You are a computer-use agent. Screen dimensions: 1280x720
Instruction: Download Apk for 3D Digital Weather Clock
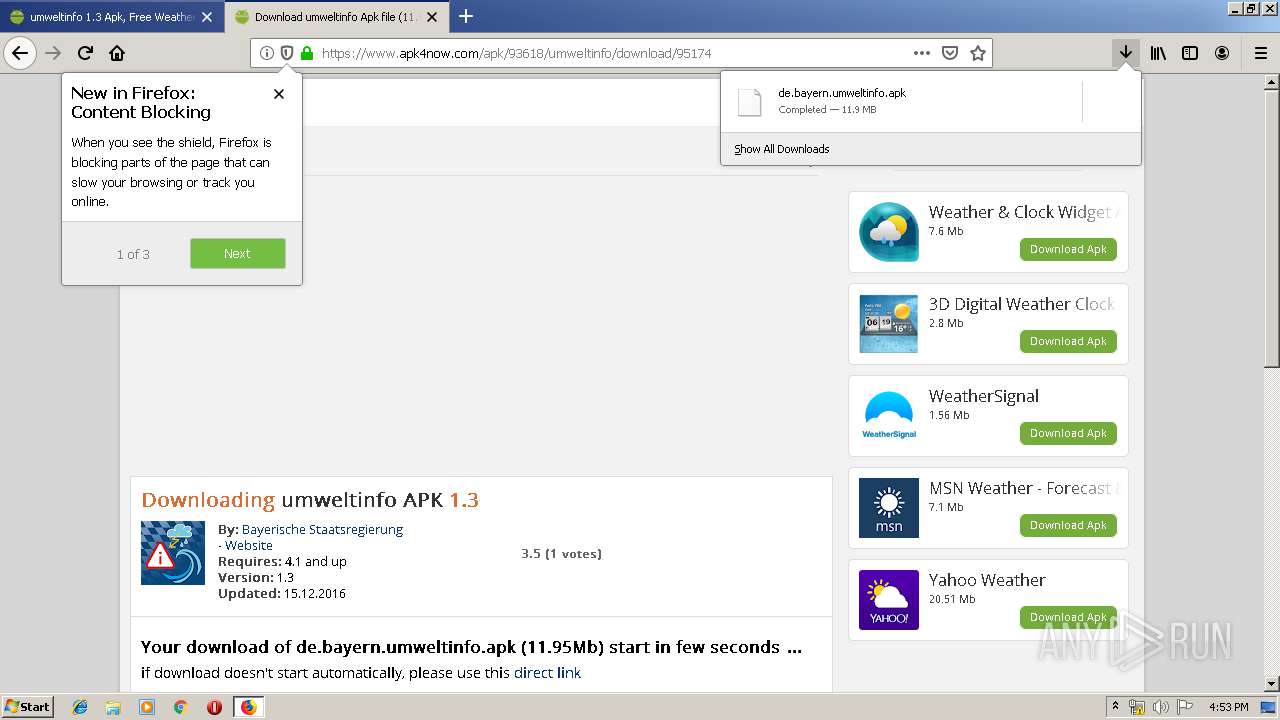1068,341
